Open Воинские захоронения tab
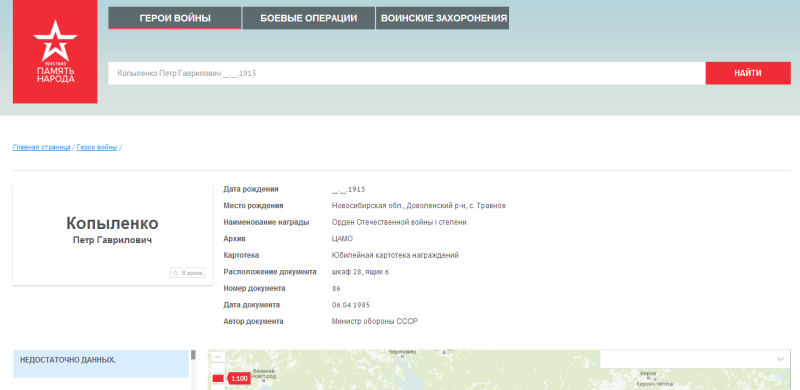The height and width of the screenshot is (390, 800). click(x=442, y=18)
